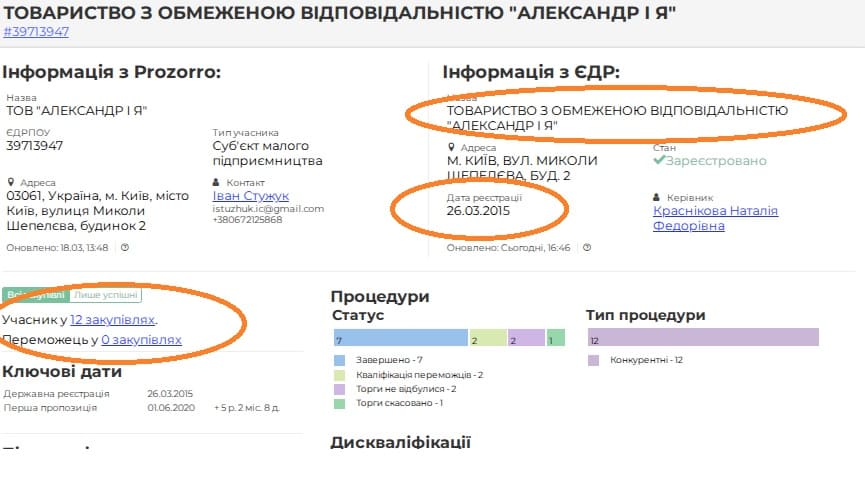
Task: Open Іван Стужук contact link
Action: [250, 196]
